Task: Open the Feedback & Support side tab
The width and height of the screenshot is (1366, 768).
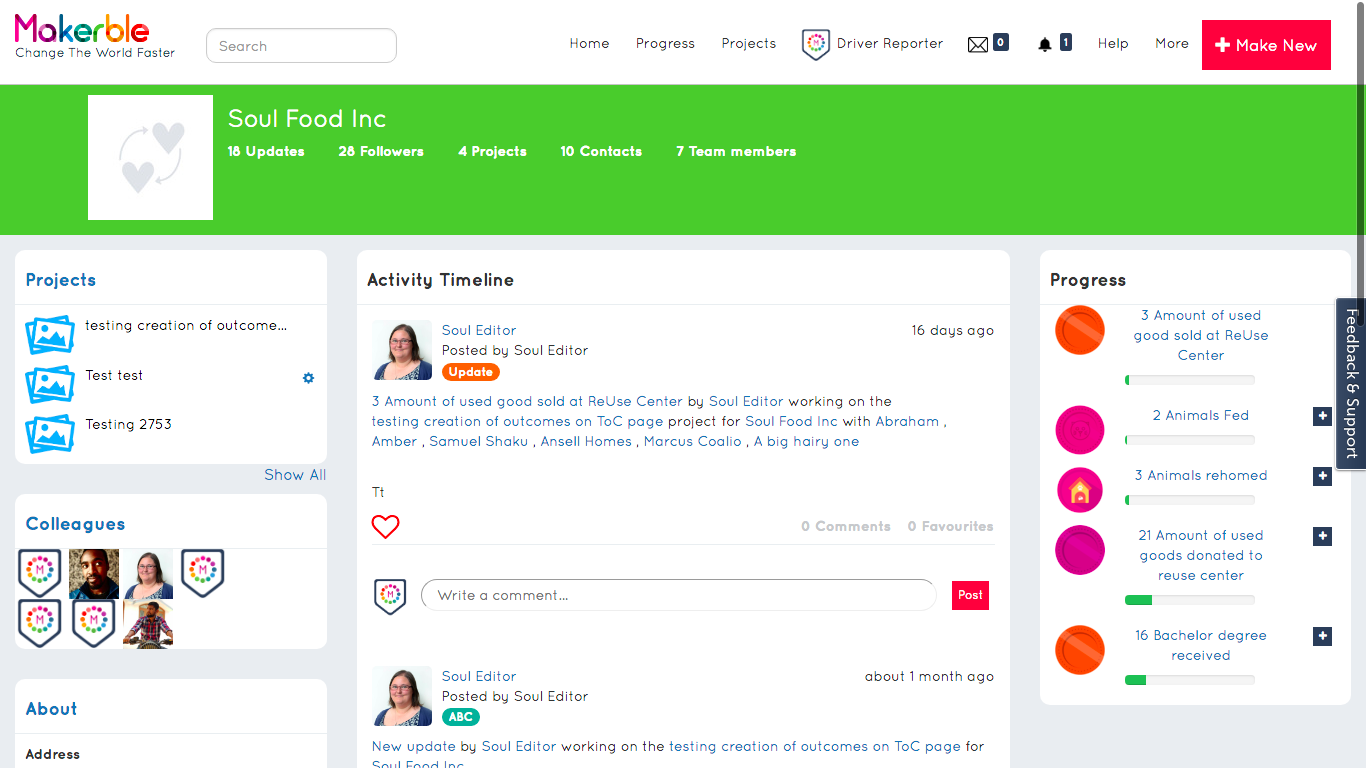Action: coord(1351,384)
